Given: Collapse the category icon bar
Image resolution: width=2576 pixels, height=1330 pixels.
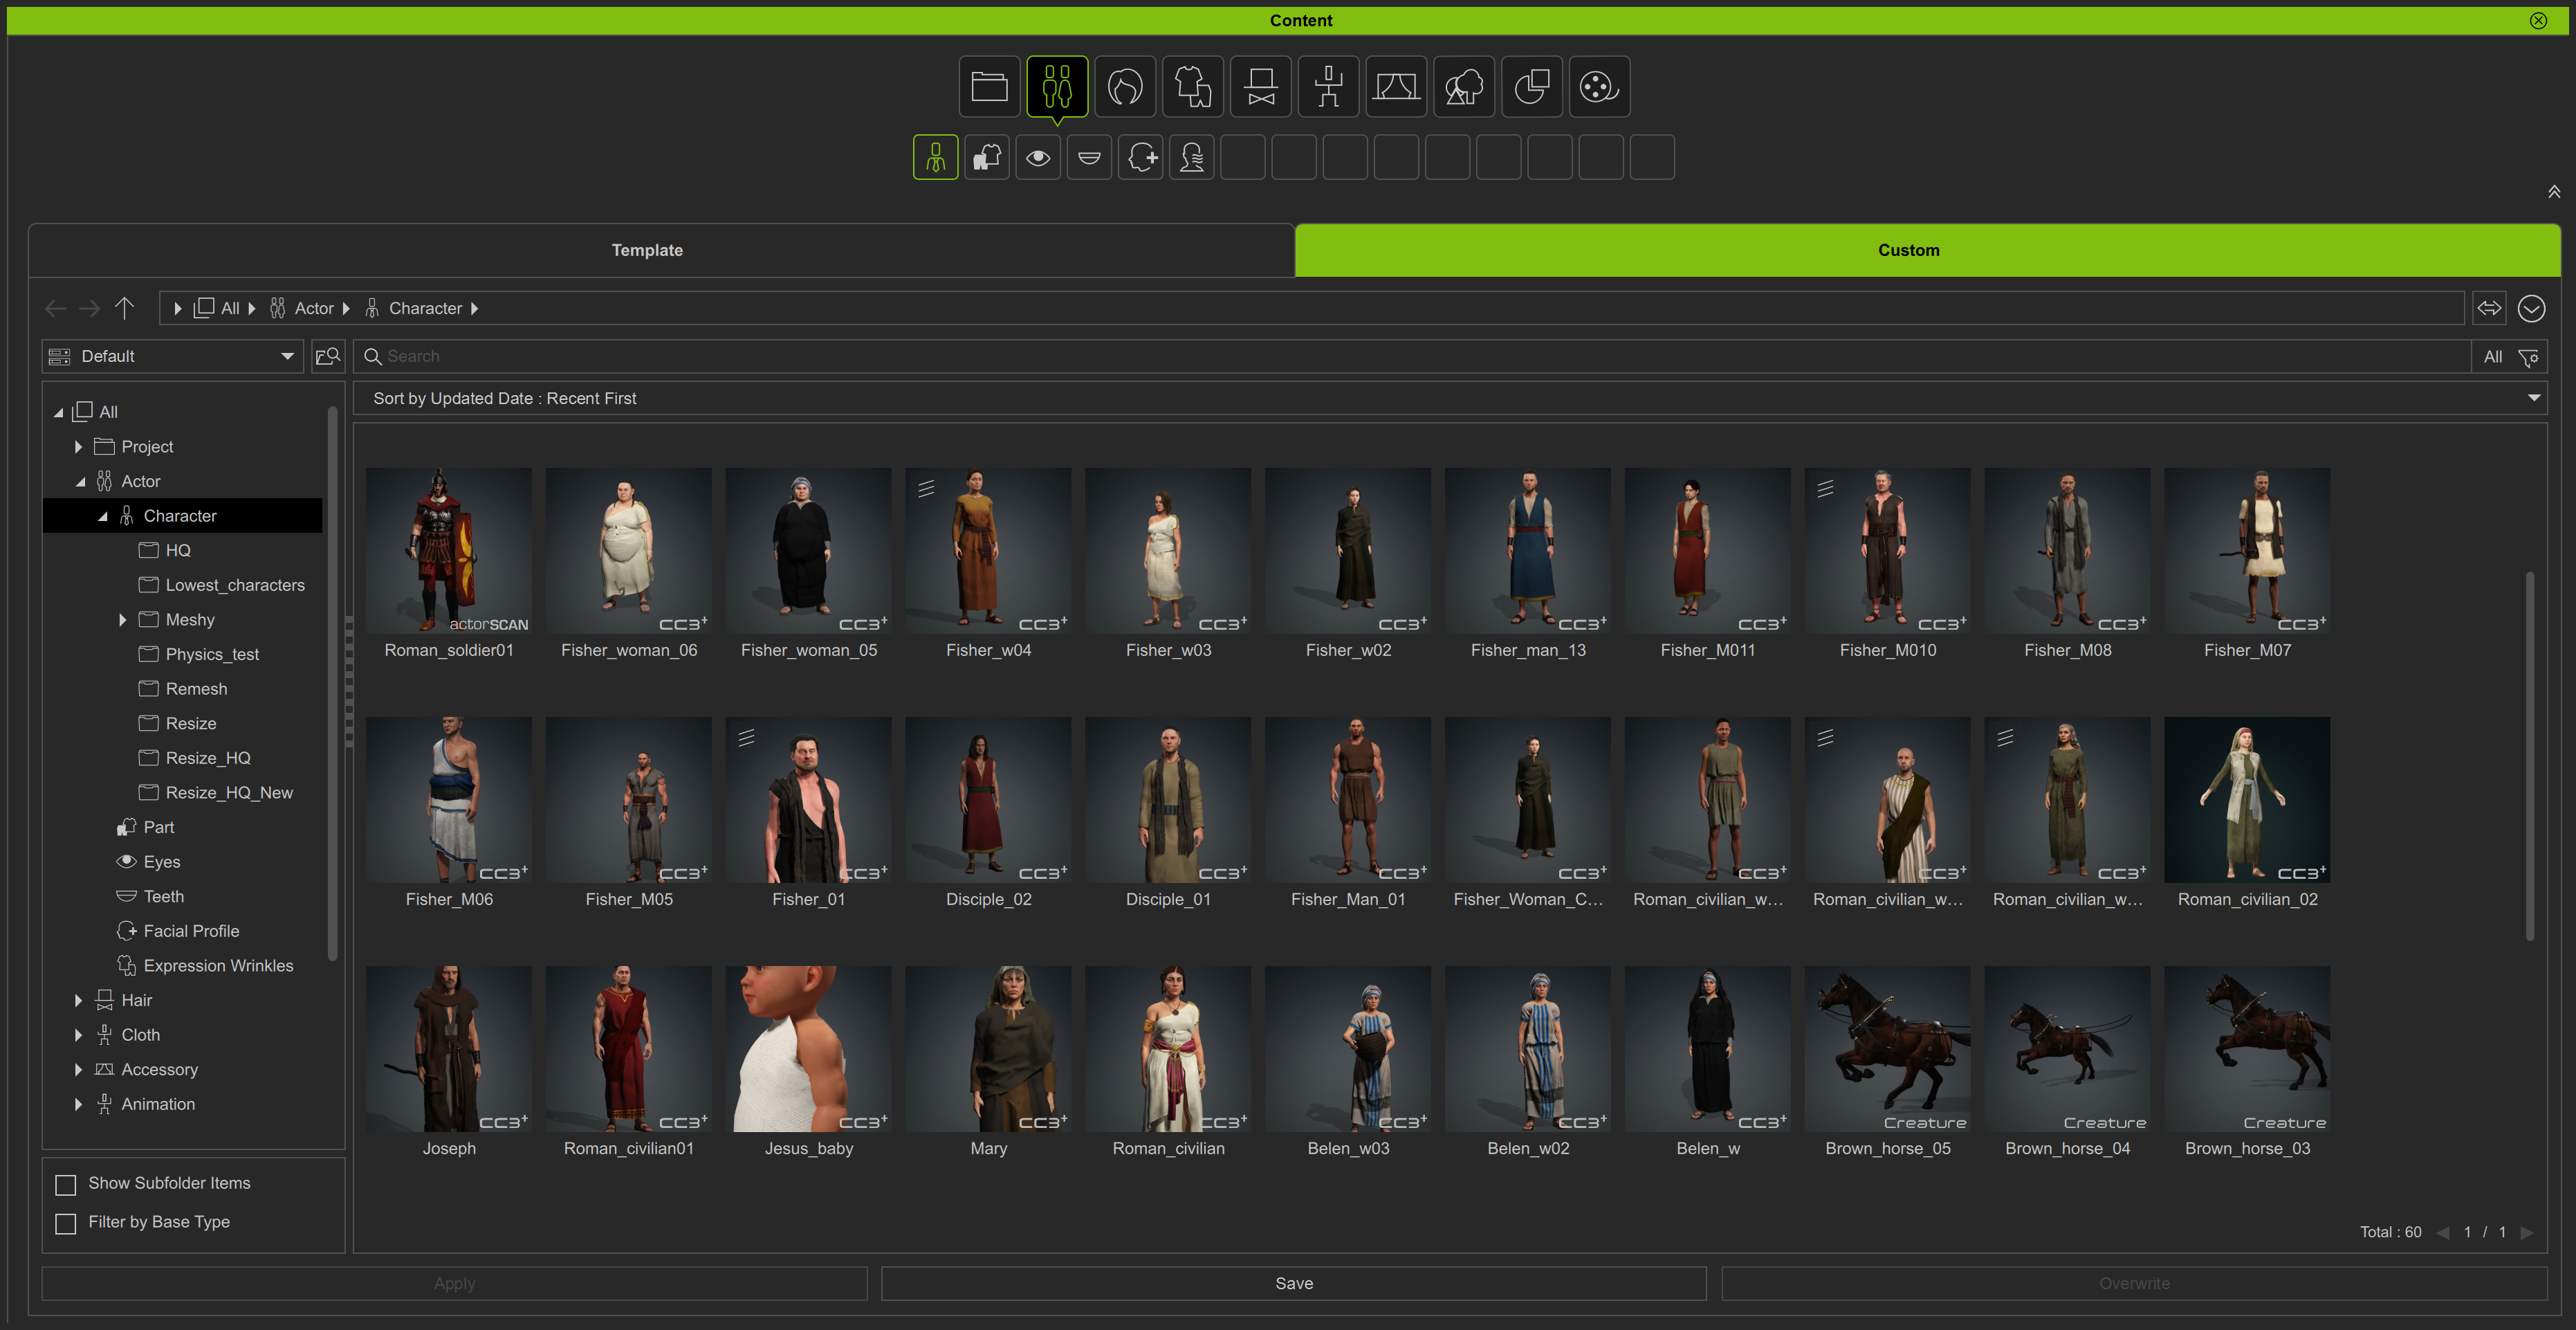Looking at the screenshot, I should (2554, 191).
